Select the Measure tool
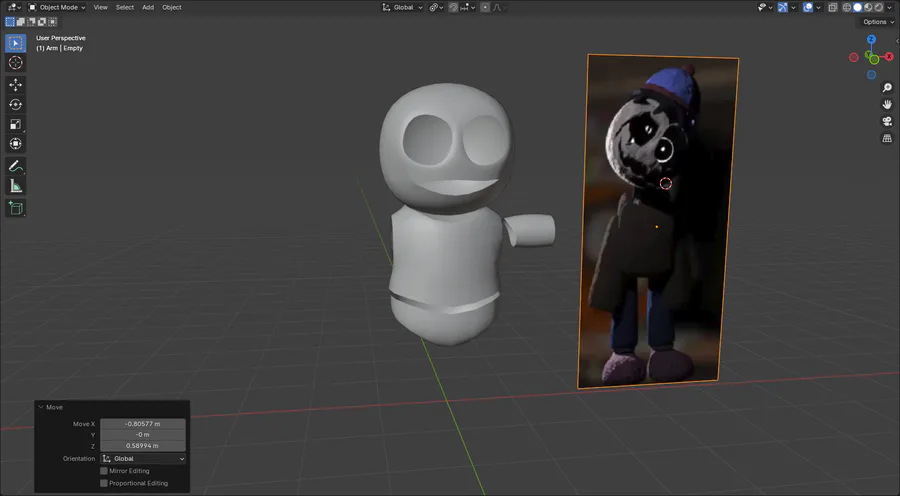 15,186
